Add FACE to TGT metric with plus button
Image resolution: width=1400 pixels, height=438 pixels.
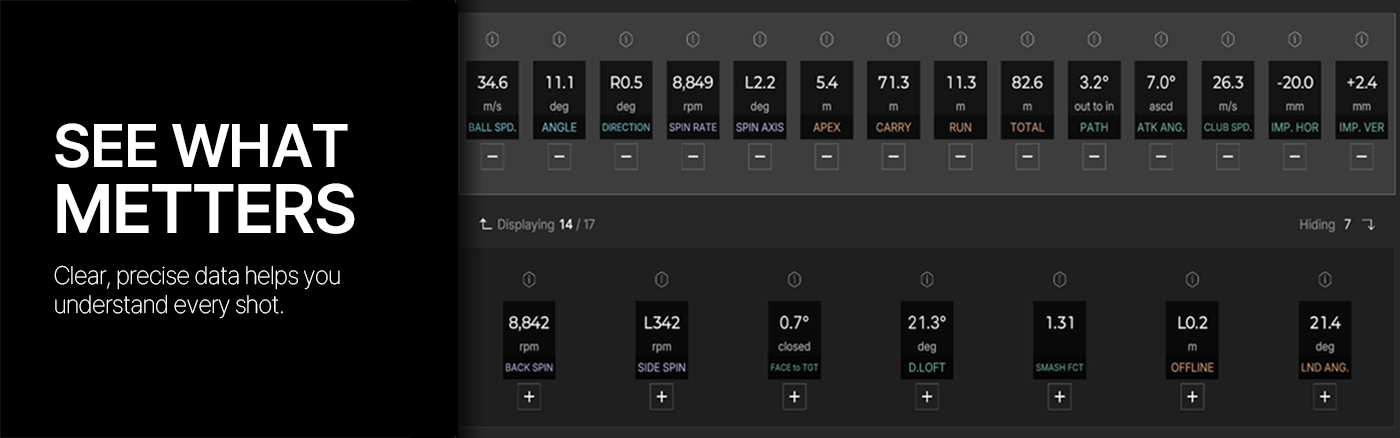794,396
